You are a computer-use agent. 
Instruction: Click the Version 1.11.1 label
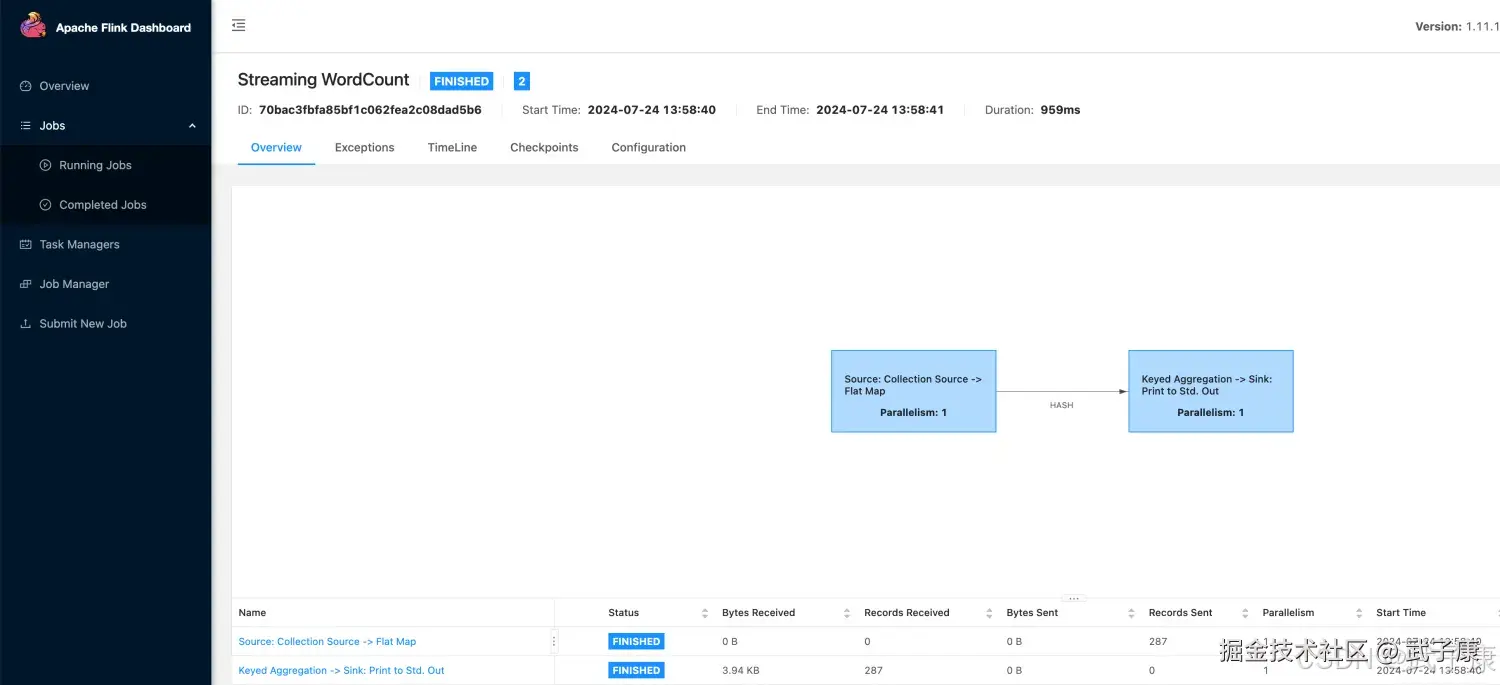point(1457,27)
